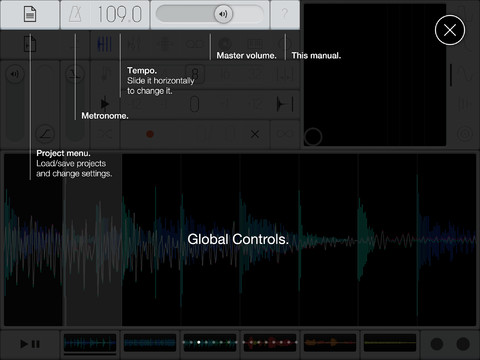
Task: Click the master volume slider knob
Action: 223,14
